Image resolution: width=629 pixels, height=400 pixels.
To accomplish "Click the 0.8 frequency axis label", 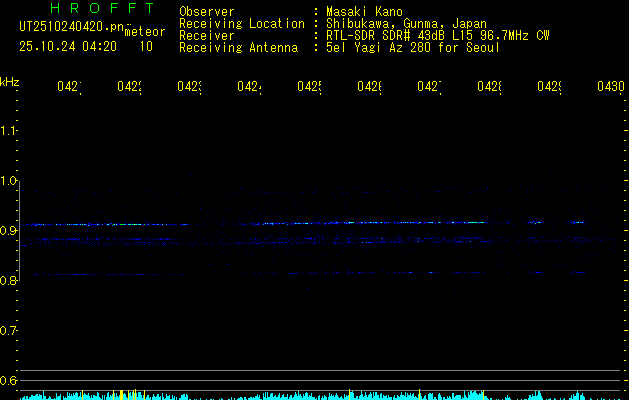I will 8,280.
